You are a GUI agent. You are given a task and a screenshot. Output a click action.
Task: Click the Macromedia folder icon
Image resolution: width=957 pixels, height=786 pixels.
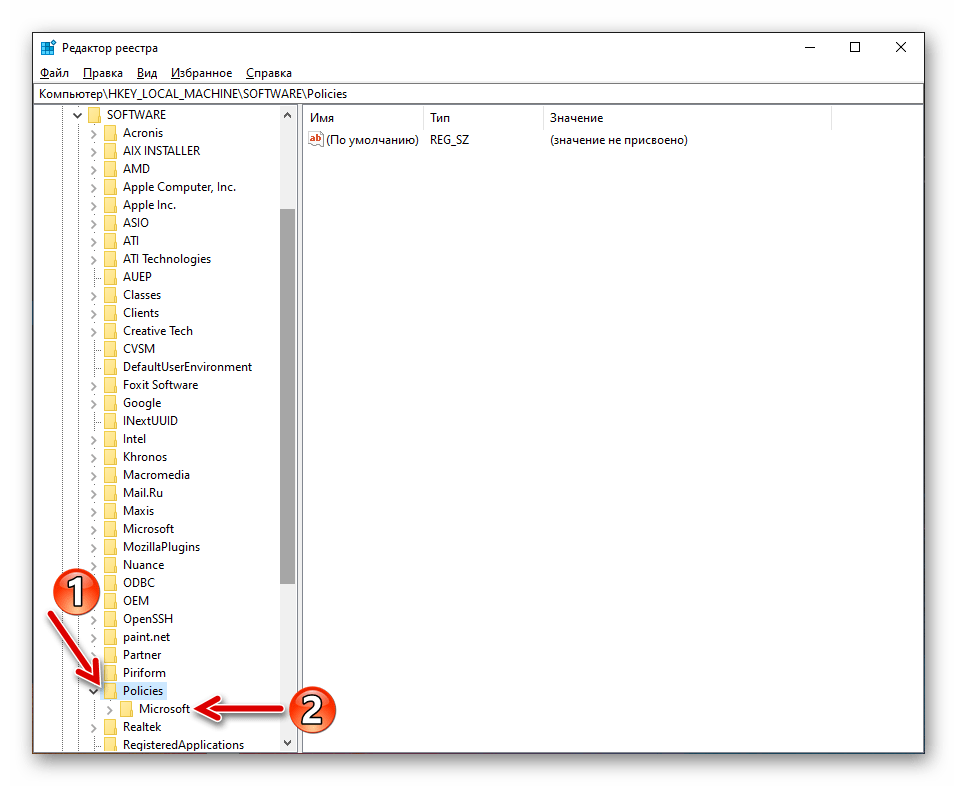(110, 475)
